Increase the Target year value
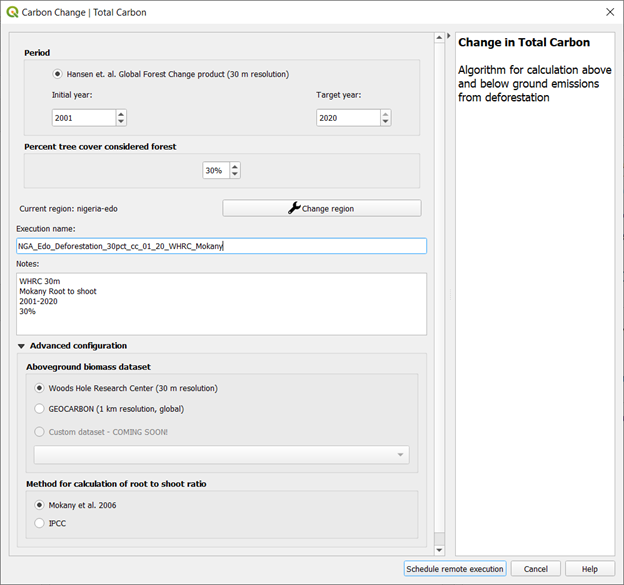Screen dimensions: 624x585 (x=386, y=114)
